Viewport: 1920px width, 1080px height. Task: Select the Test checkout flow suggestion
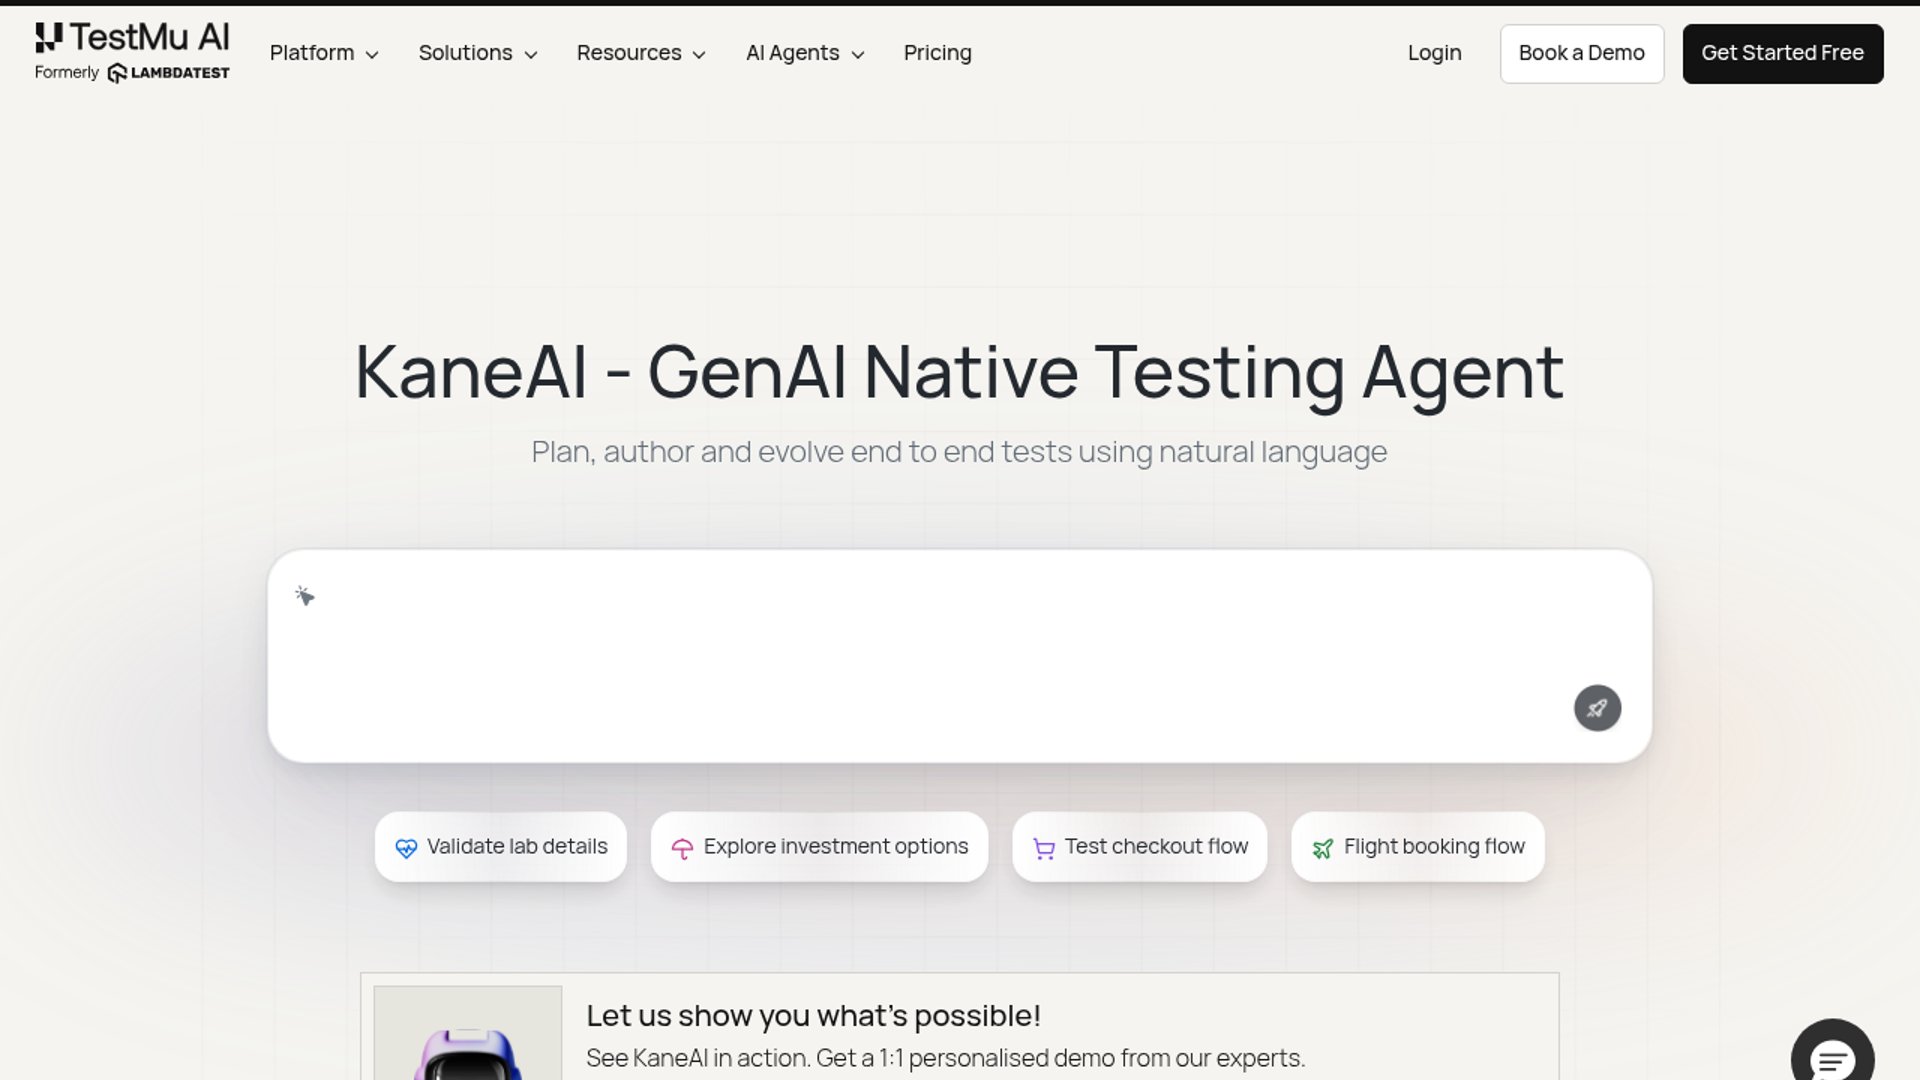(1155, 847)
